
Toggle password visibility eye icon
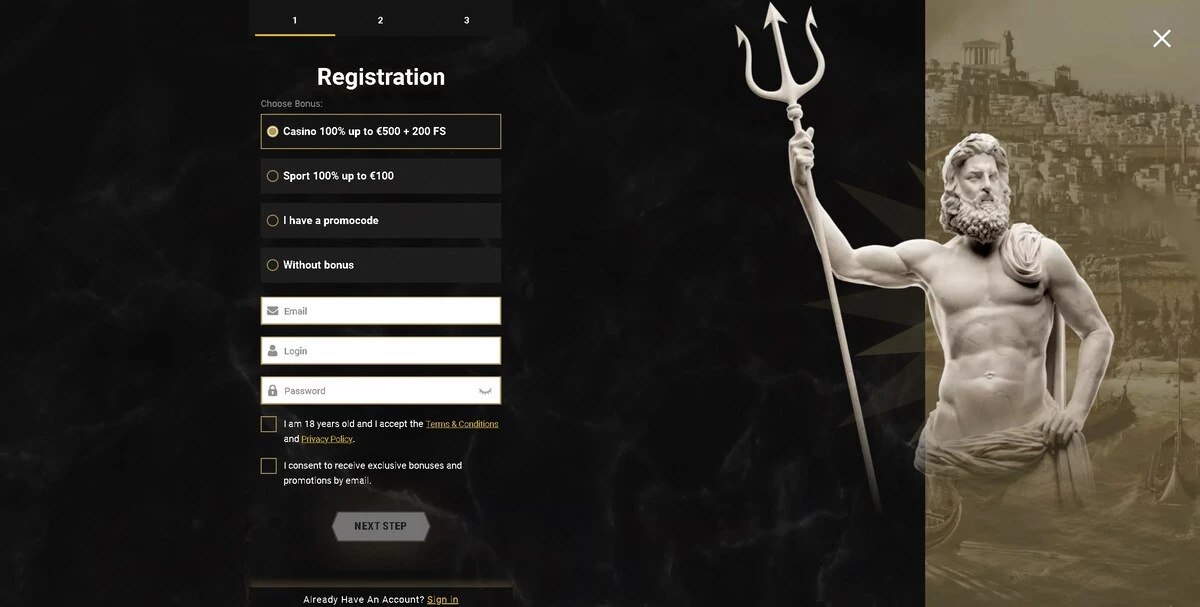coord(485,391)
